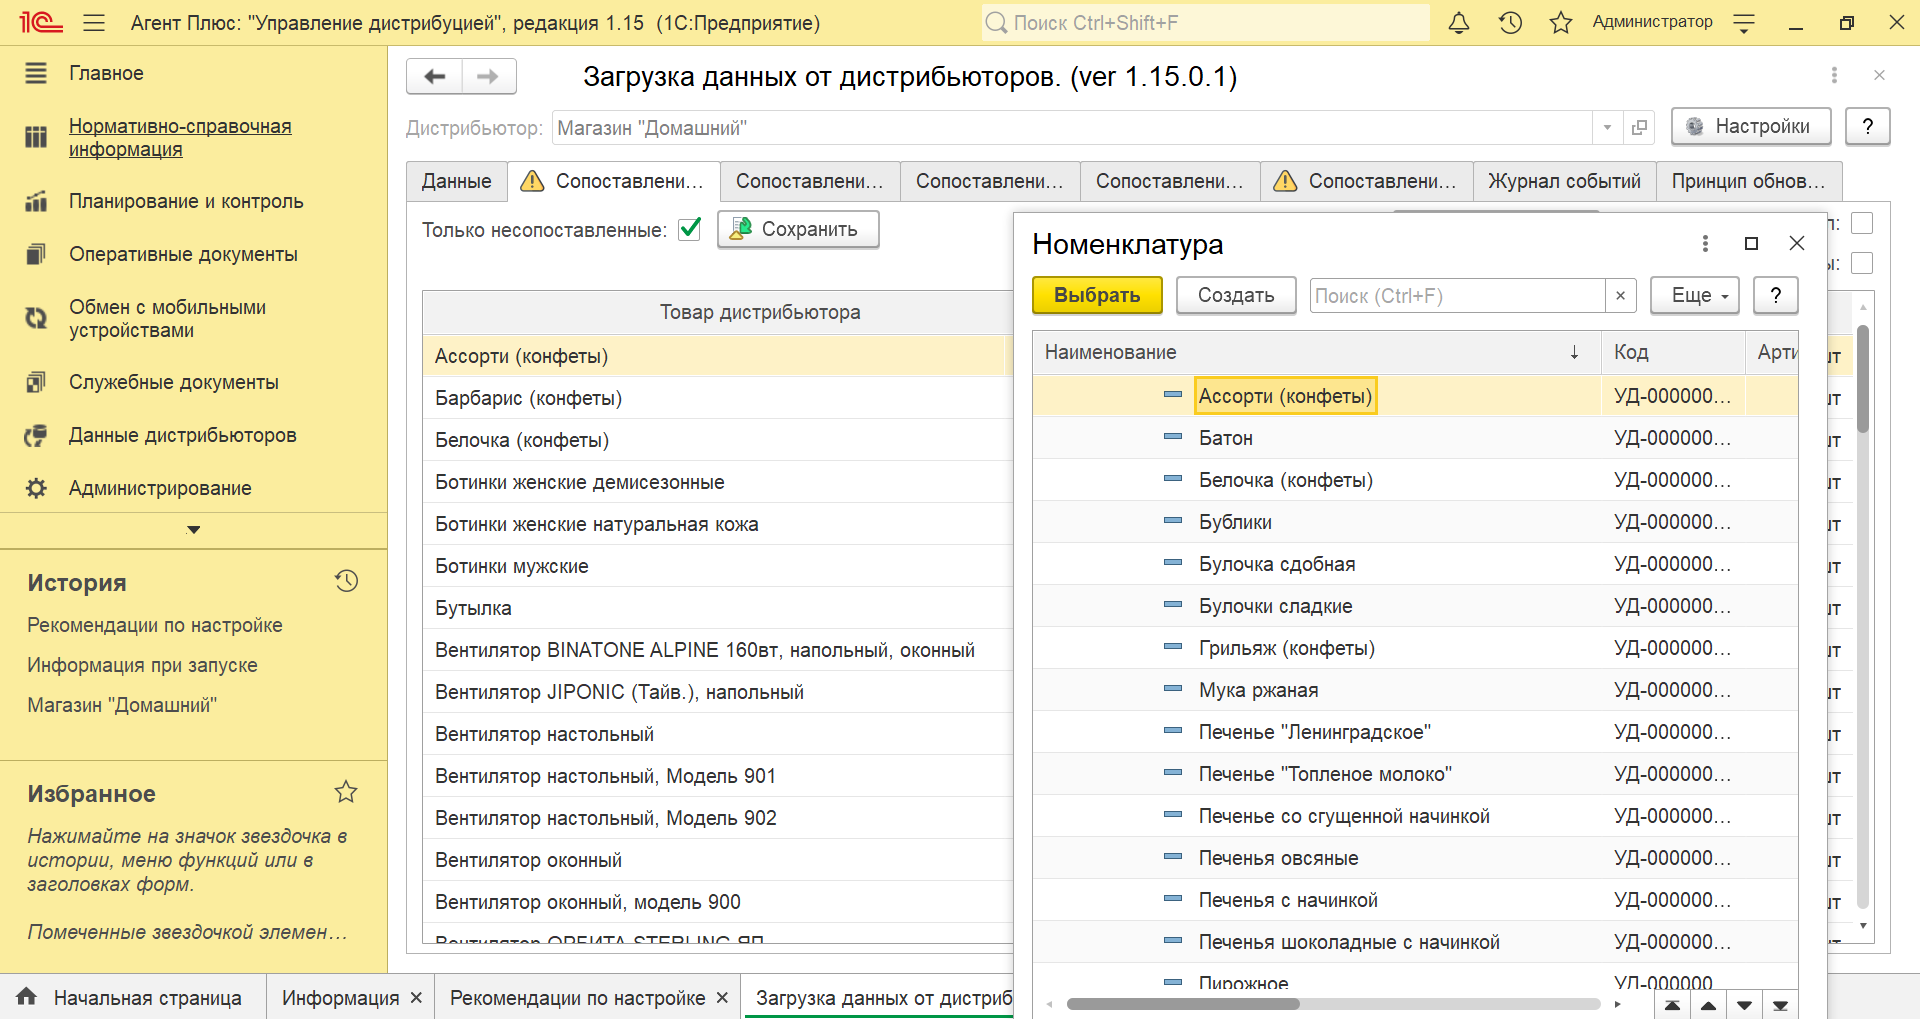Close the Информация bottom tab
The image size is (1920, 1019).
click(x=417, y=998)
